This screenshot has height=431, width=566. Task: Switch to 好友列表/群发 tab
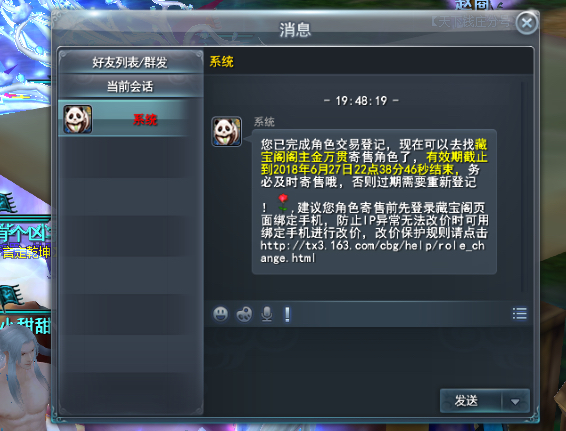click(130, 62)
